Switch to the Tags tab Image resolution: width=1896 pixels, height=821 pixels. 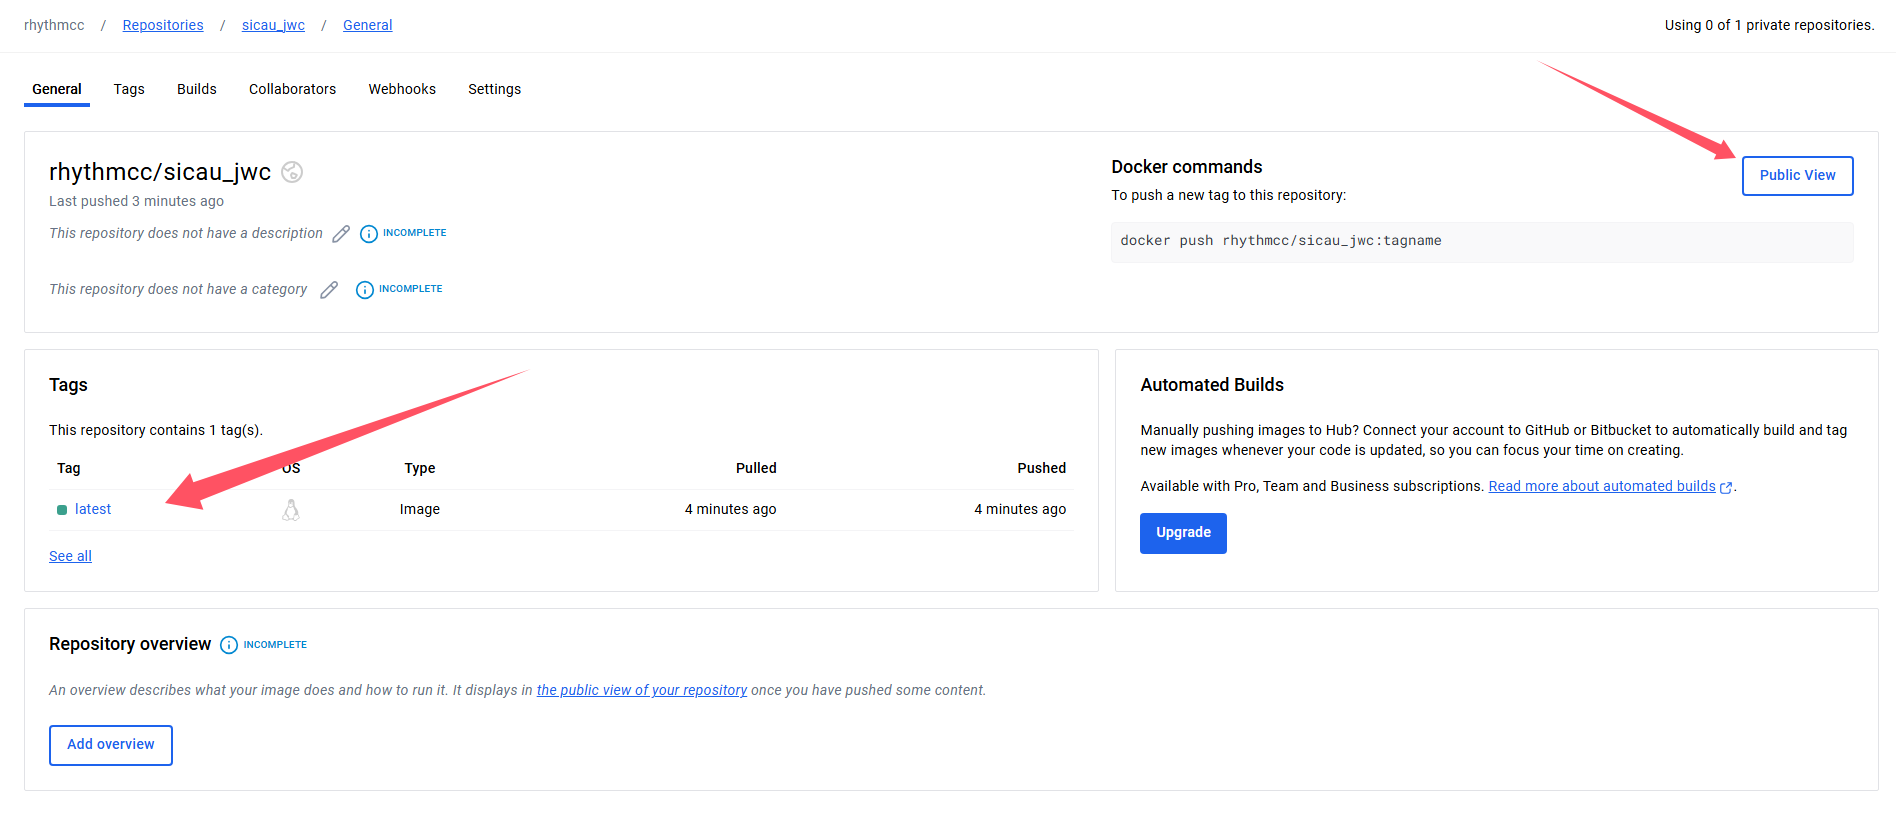coord(129,89)
